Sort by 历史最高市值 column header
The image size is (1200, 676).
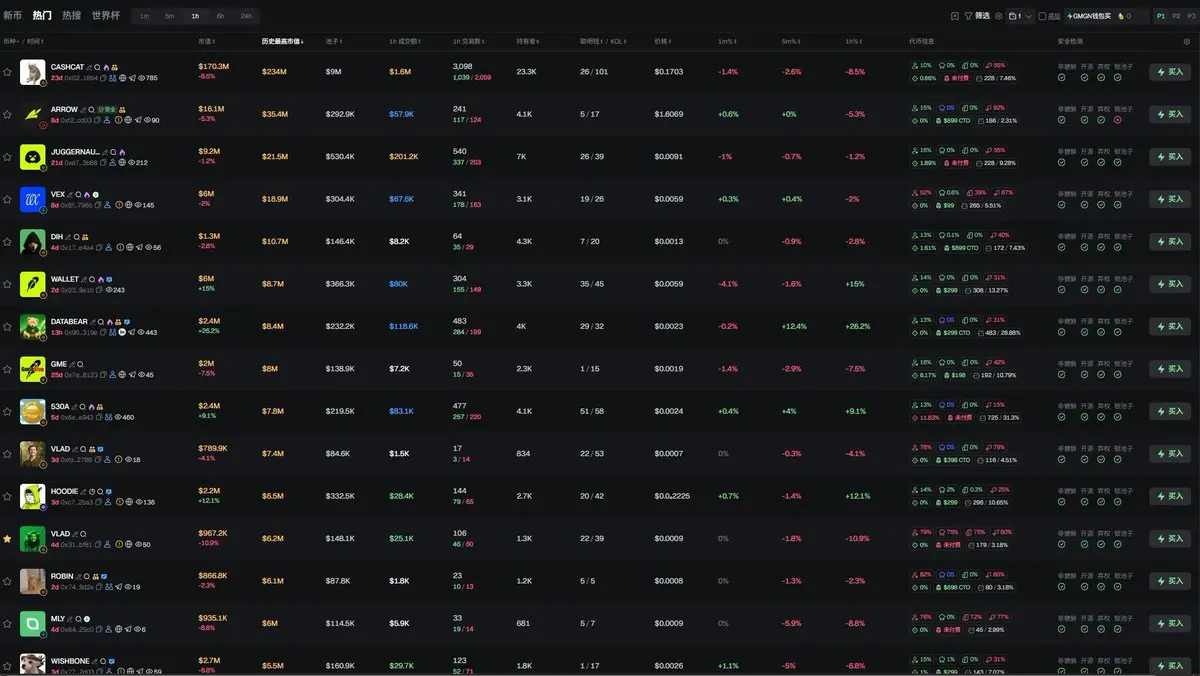pos(283,41)
